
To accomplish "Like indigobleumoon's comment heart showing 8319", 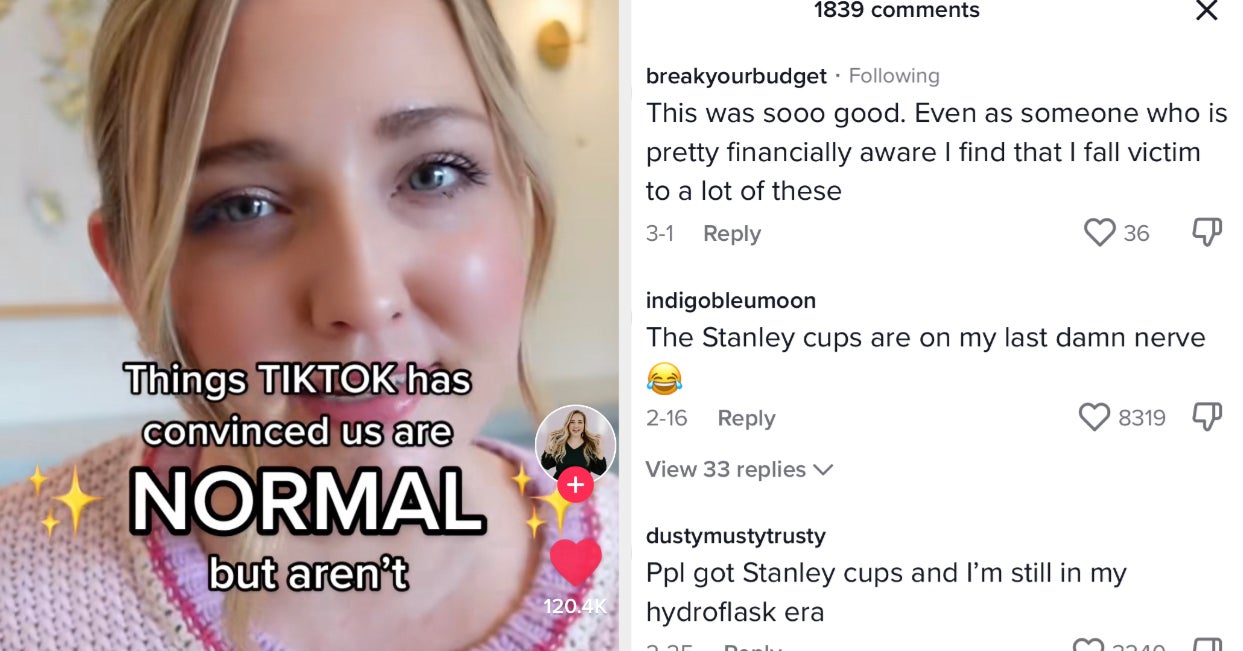I will point(1094,417).
